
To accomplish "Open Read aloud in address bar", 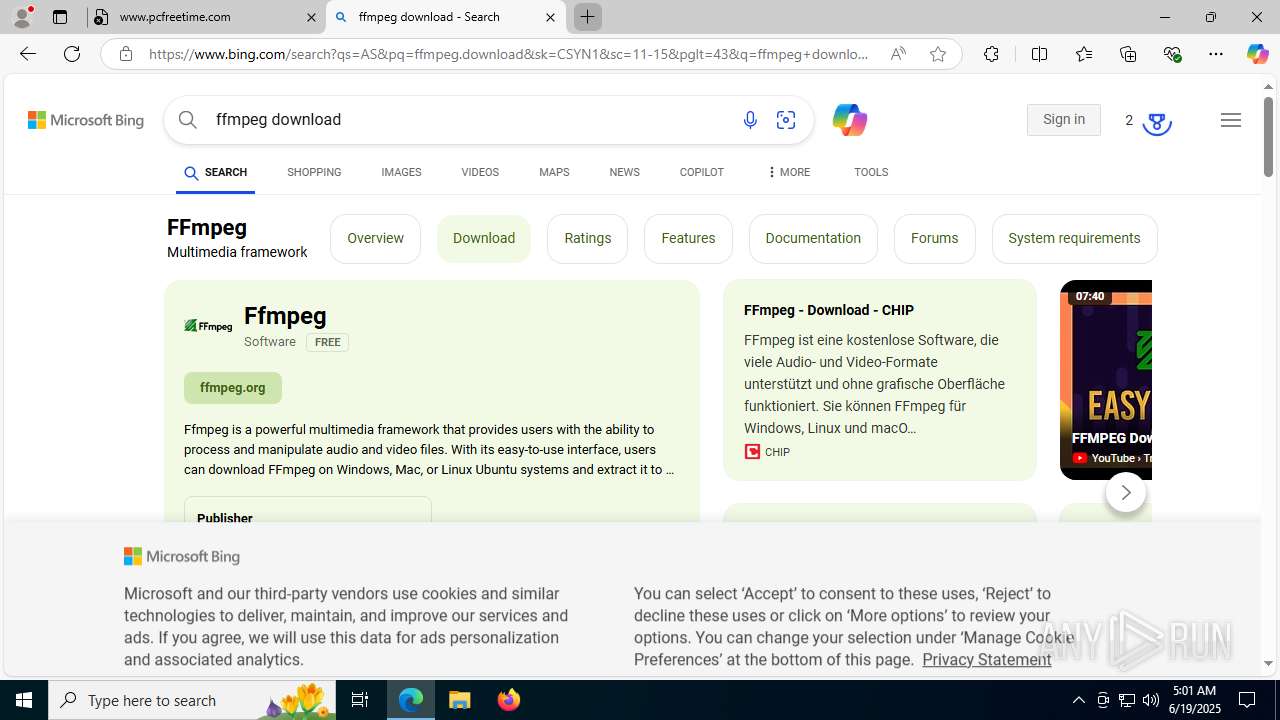I will [x=898, y=54].
